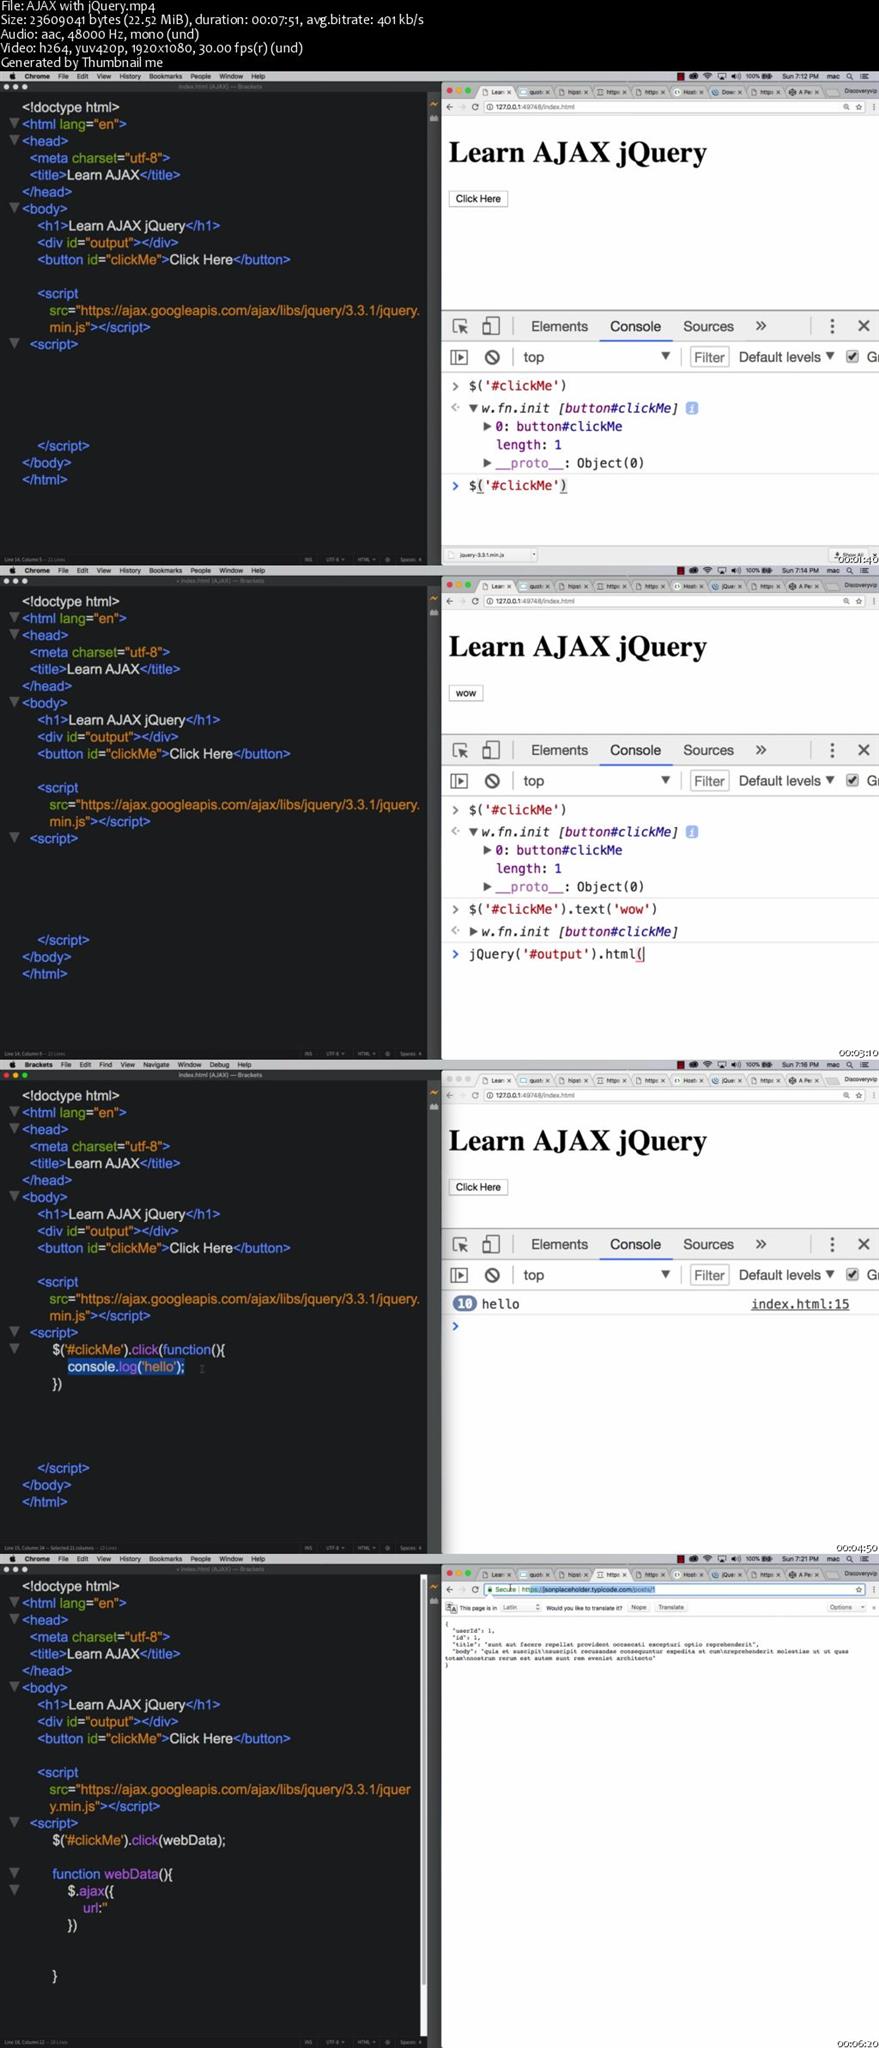Click 'Click Here' button above the hello console
The width and height of the screenshot is (879, 2048).
478,1187
